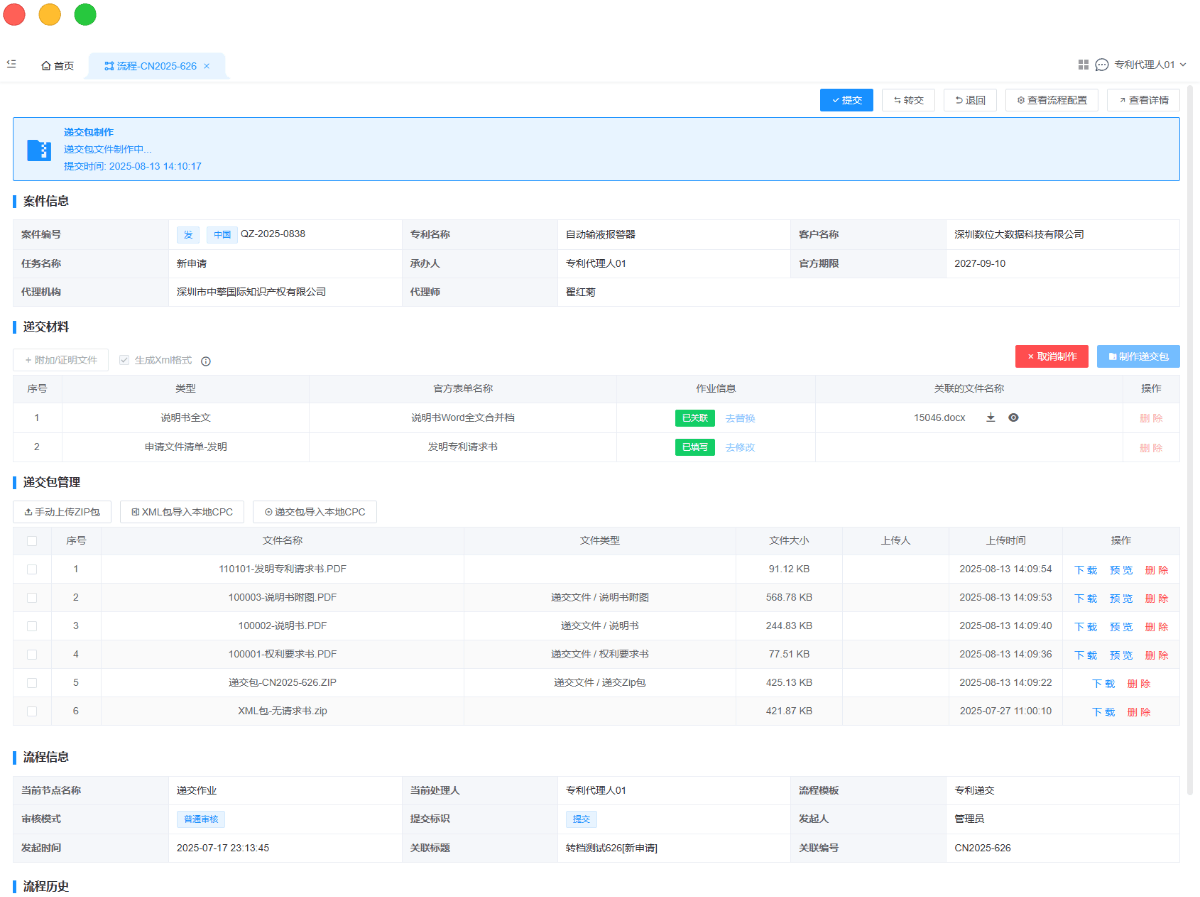Preview 15046.docx with the eye icon
Image resolution: width=1200 pixels, height=897 pixels.
point(1013,418)
